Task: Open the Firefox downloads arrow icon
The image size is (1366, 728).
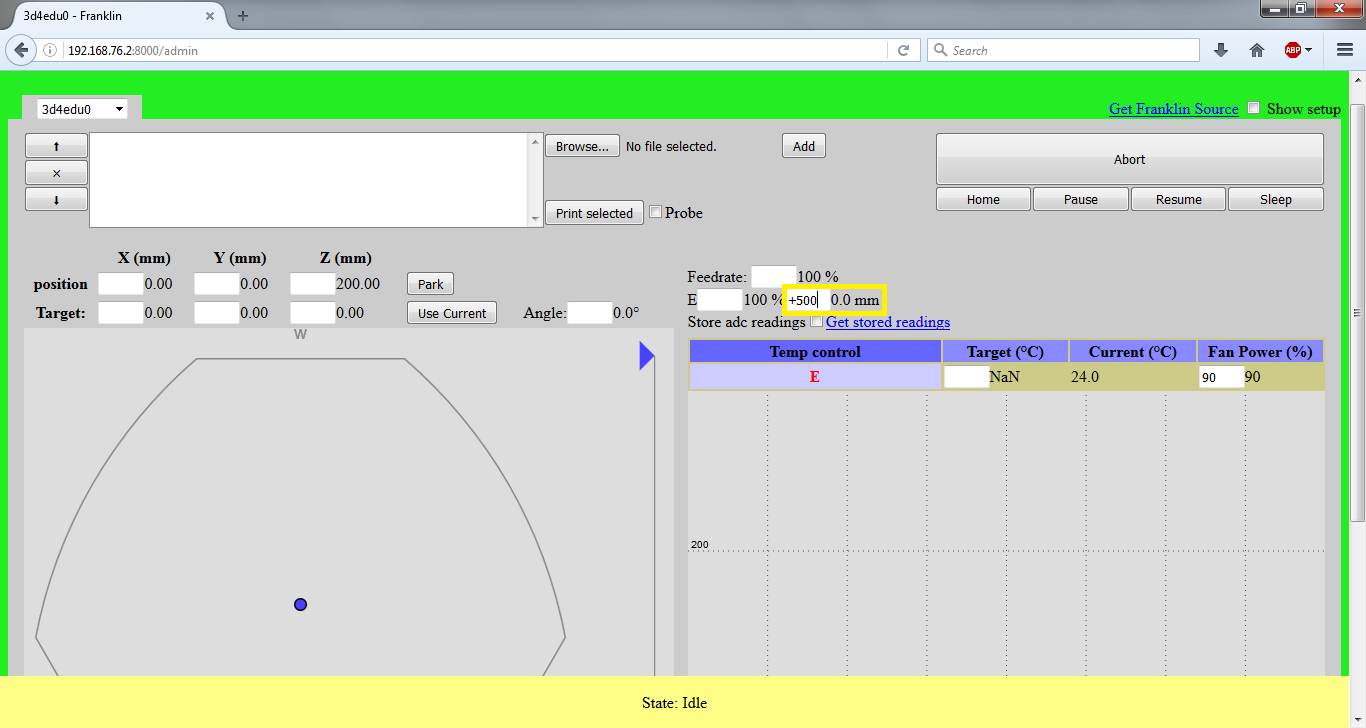Action: click(1221, 50)
